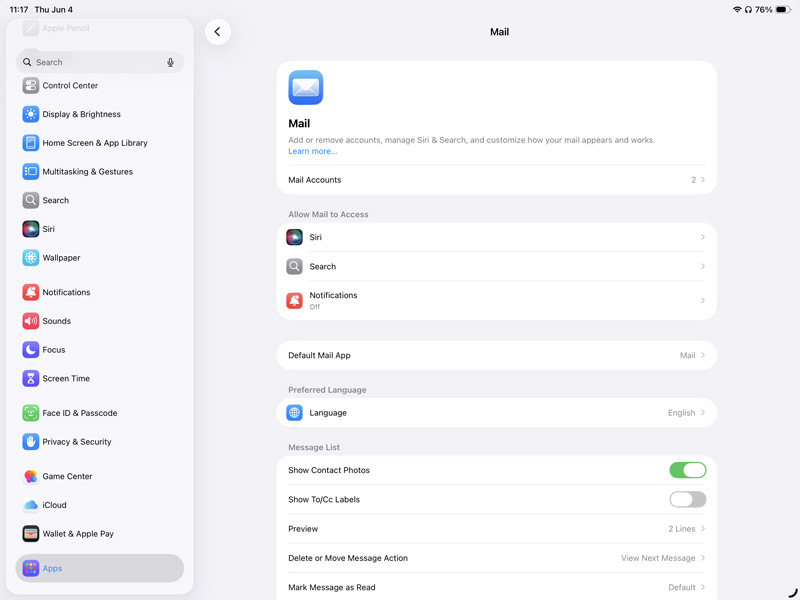The width and height of the screenshot is (800, 600).
Task: Tap the Screen Time hourglass icon
Action: tap(31, 379)
